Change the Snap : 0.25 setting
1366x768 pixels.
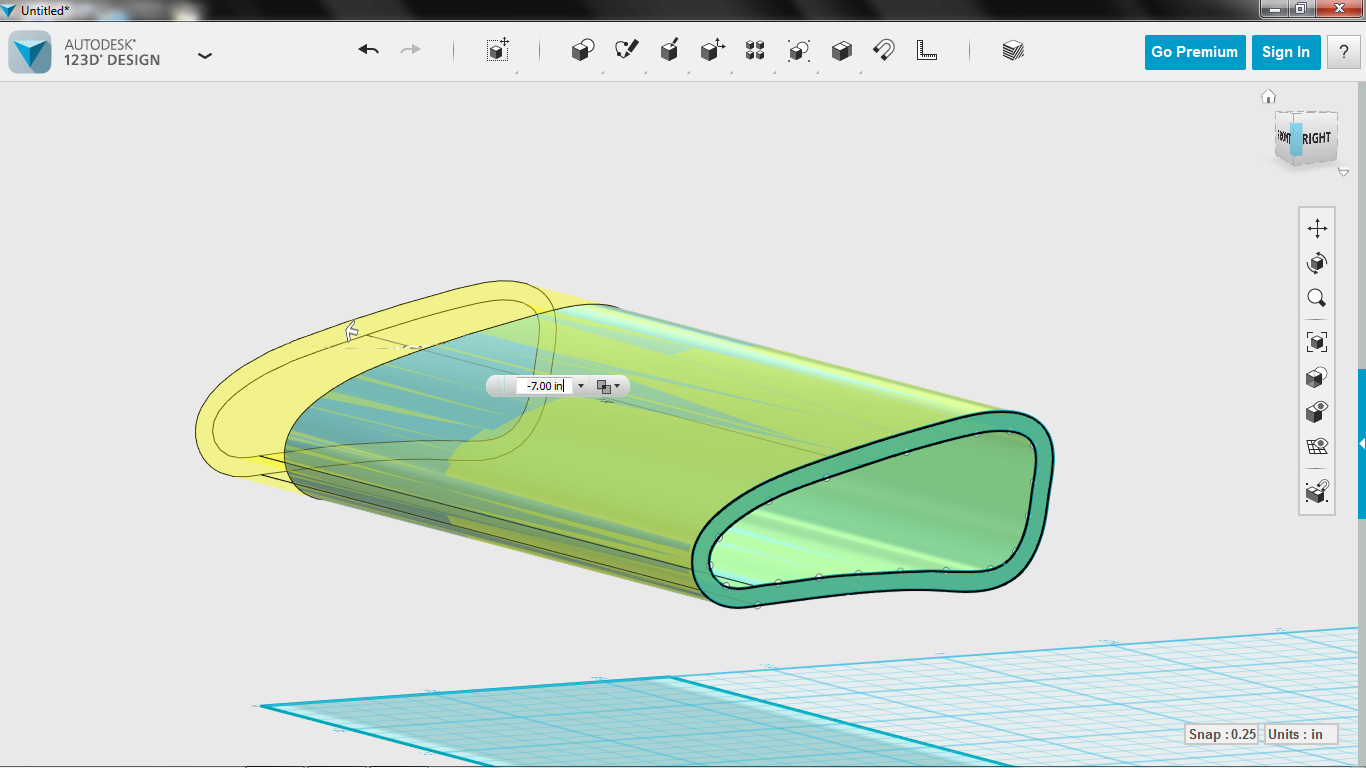tap(1222, 734)
